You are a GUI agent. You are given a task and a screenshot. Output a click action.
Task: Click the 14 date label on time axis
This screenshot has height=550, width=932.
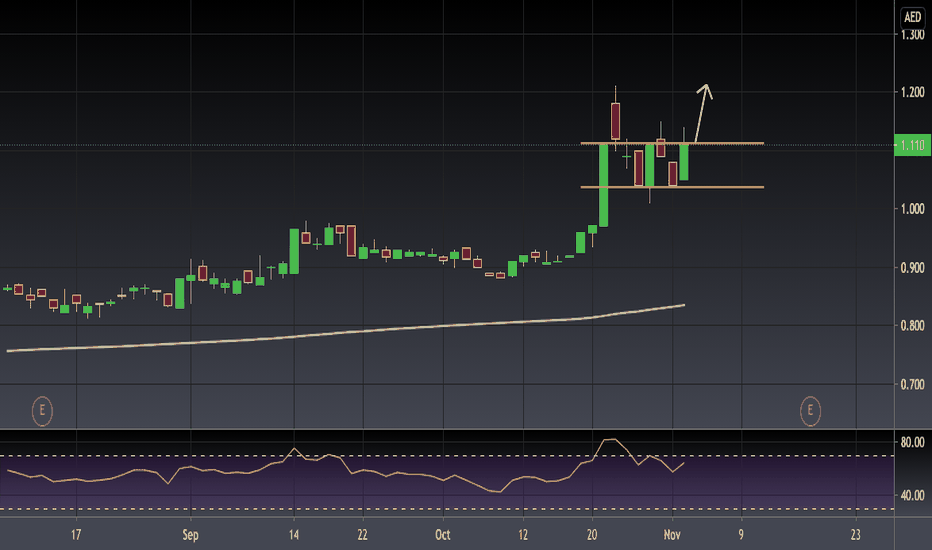click(294, 535)
